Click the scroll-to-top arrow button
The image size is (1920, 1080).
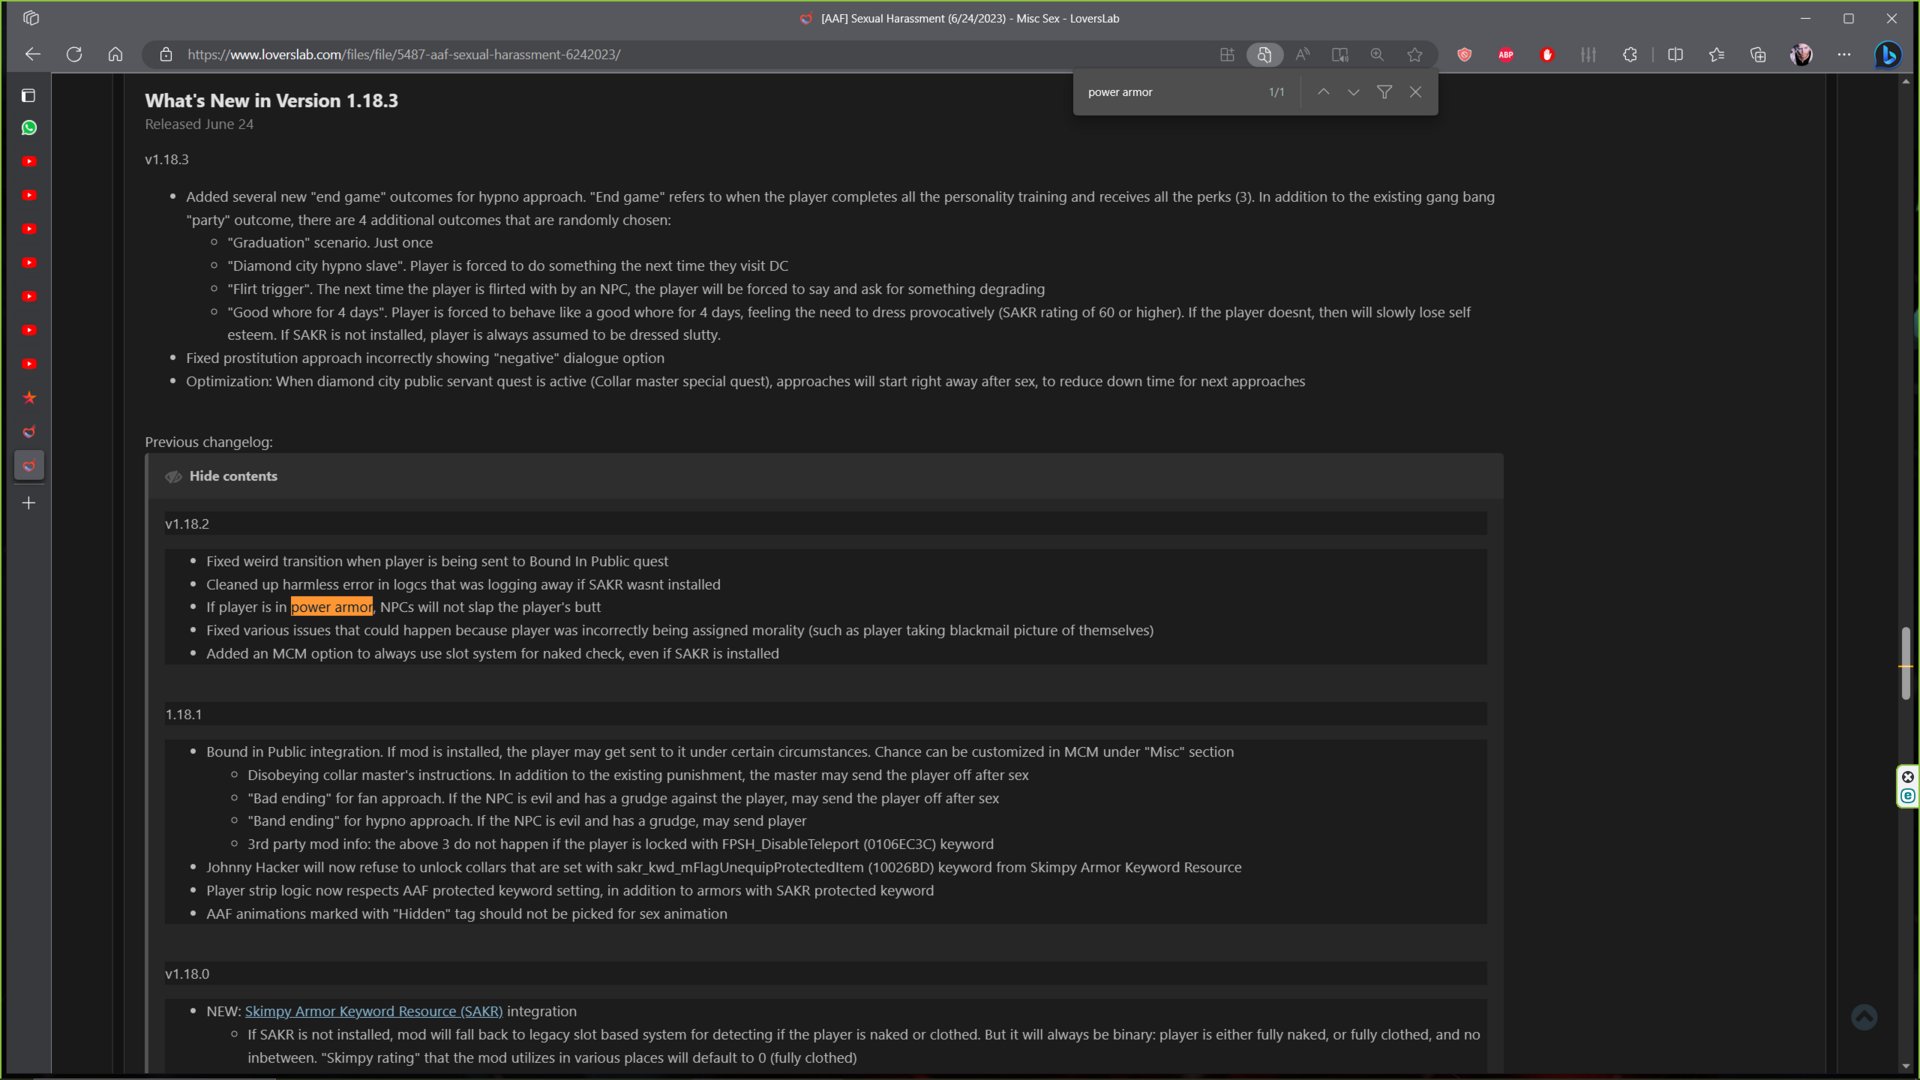1864,1017
